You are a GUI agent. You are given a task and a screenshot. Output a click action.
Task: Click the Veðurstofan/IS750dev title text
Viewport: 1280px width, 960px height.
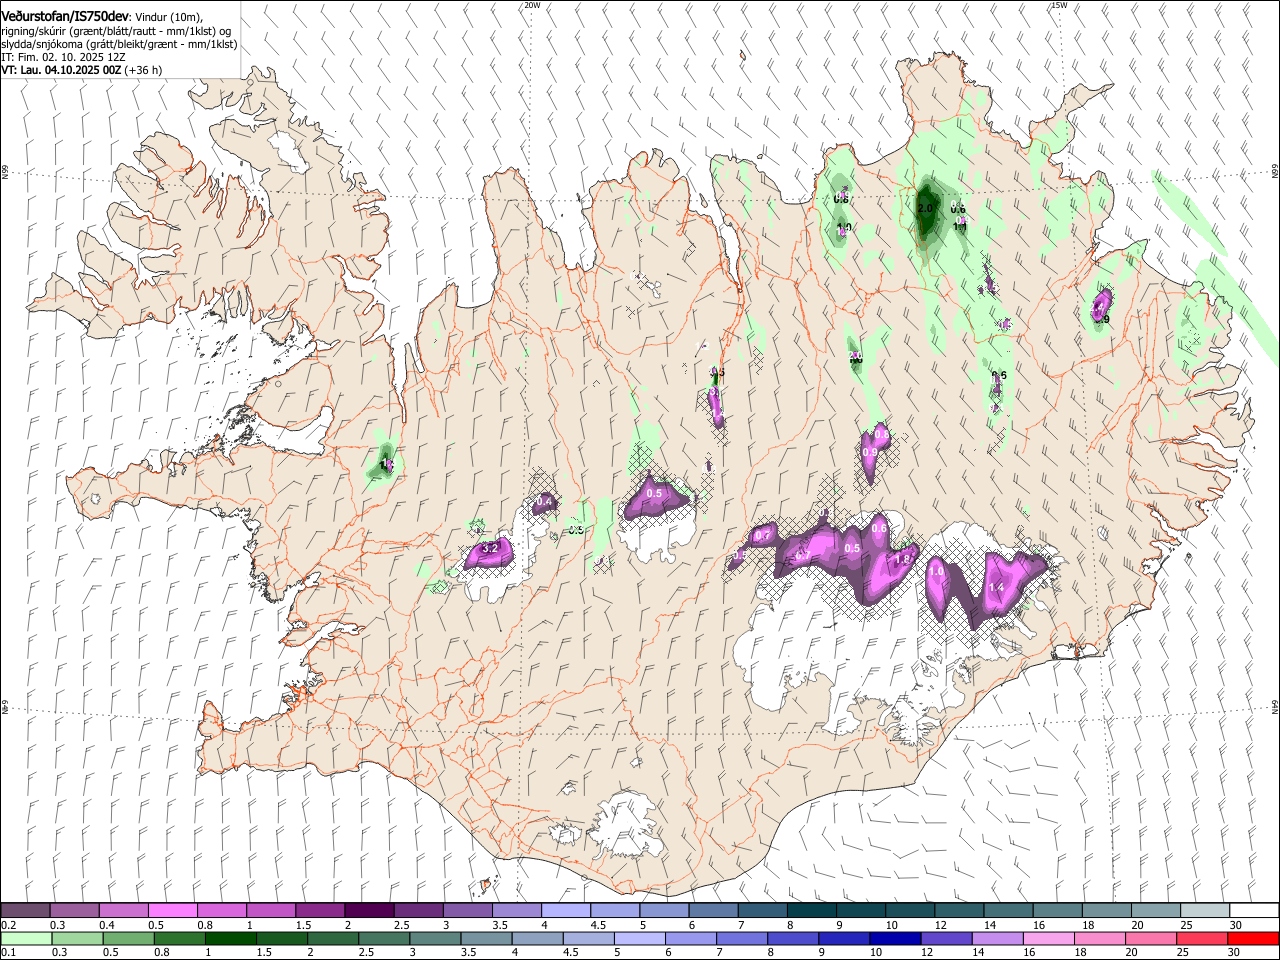click(x=66, y=17)
